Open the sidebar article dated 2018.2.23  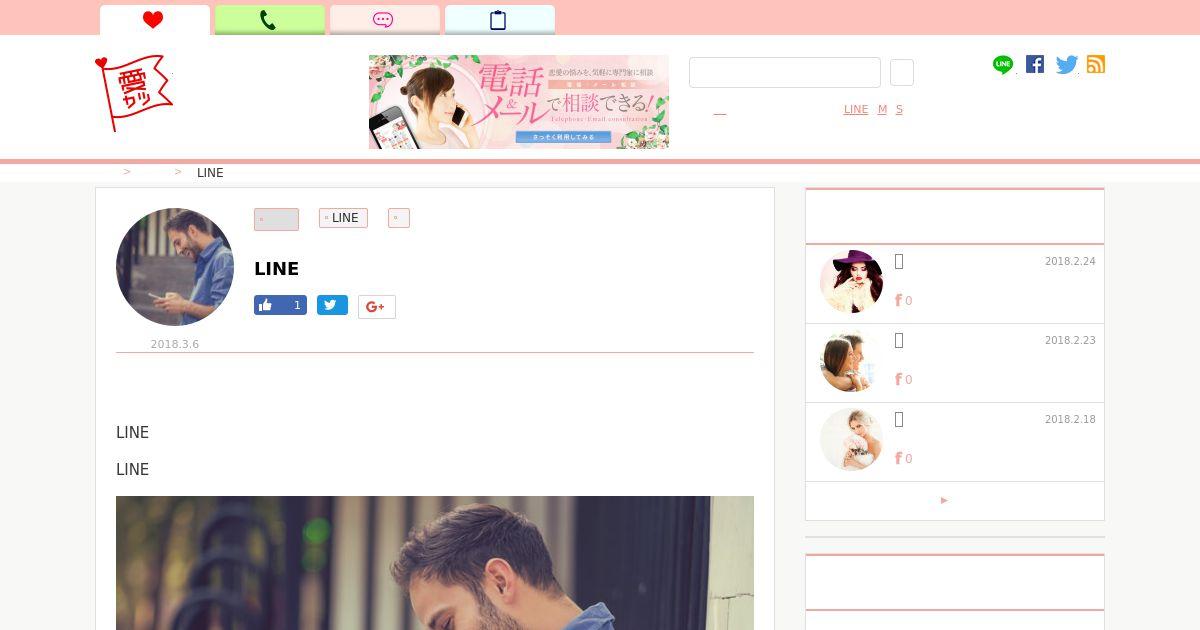tap(955, 363)
